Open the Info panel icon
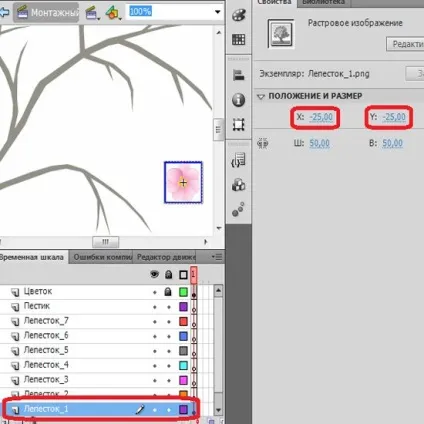The image size is (424, 424). tap(239, 100)
